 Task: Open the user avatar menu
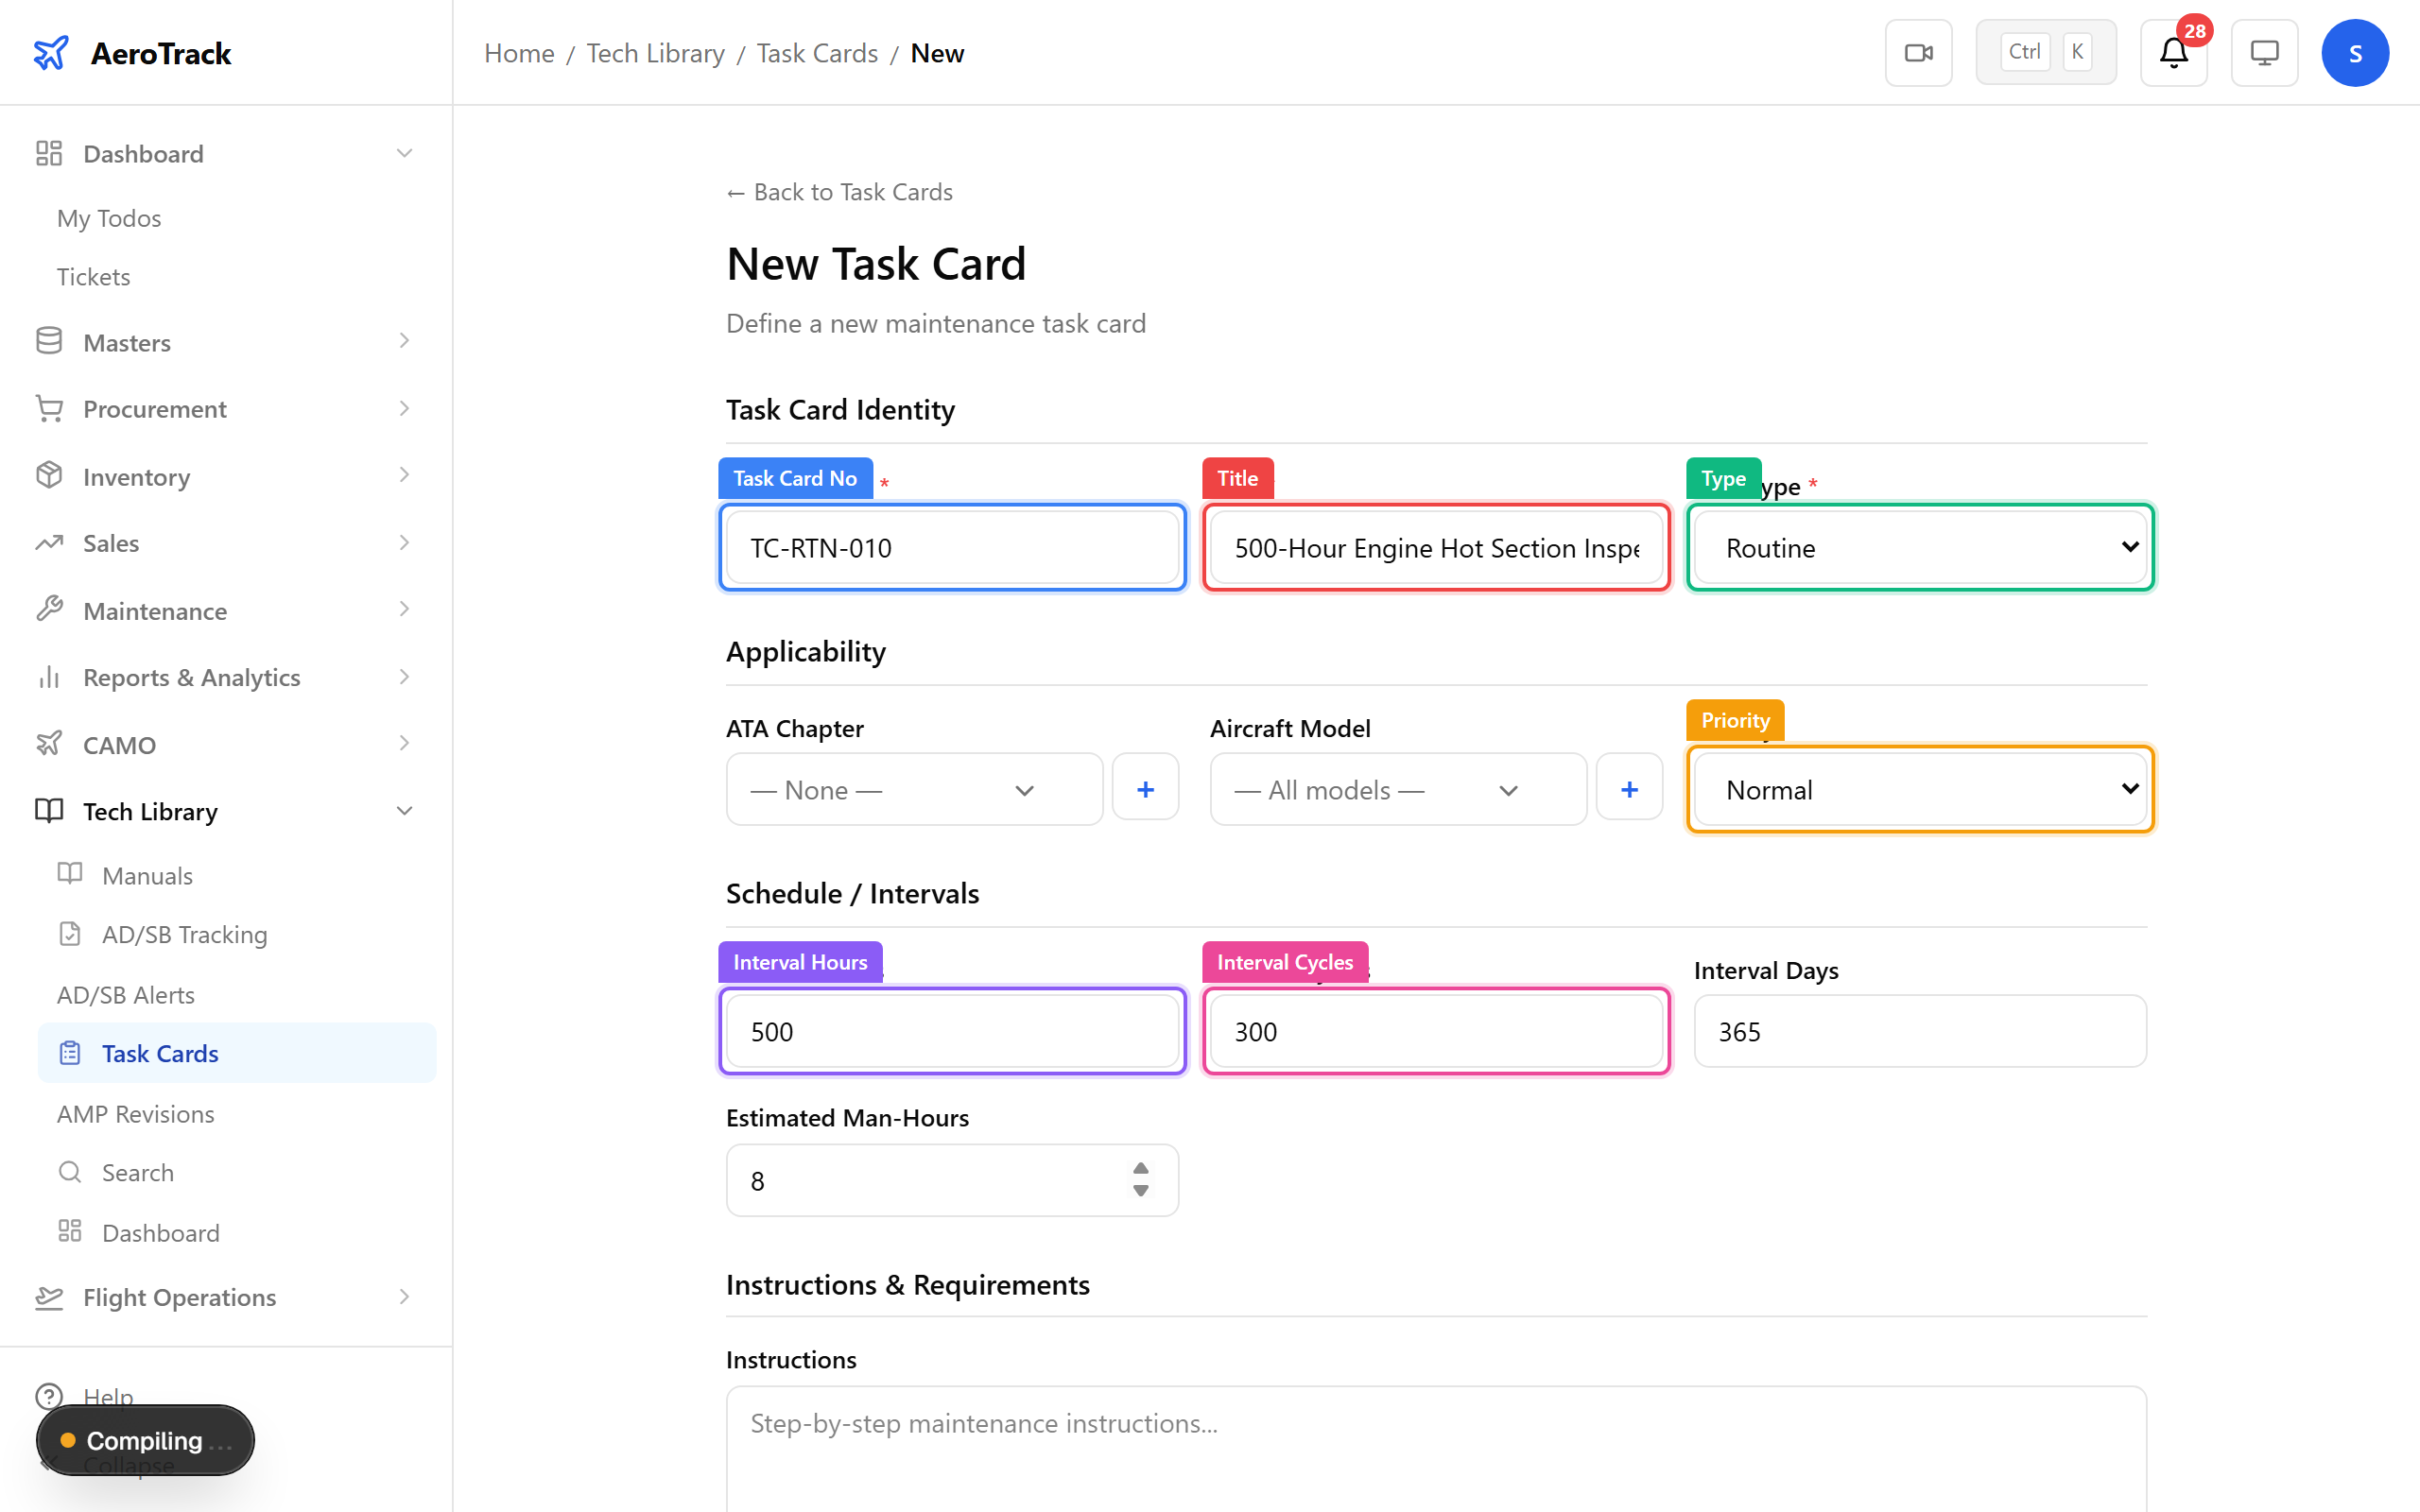[2355, 52]
